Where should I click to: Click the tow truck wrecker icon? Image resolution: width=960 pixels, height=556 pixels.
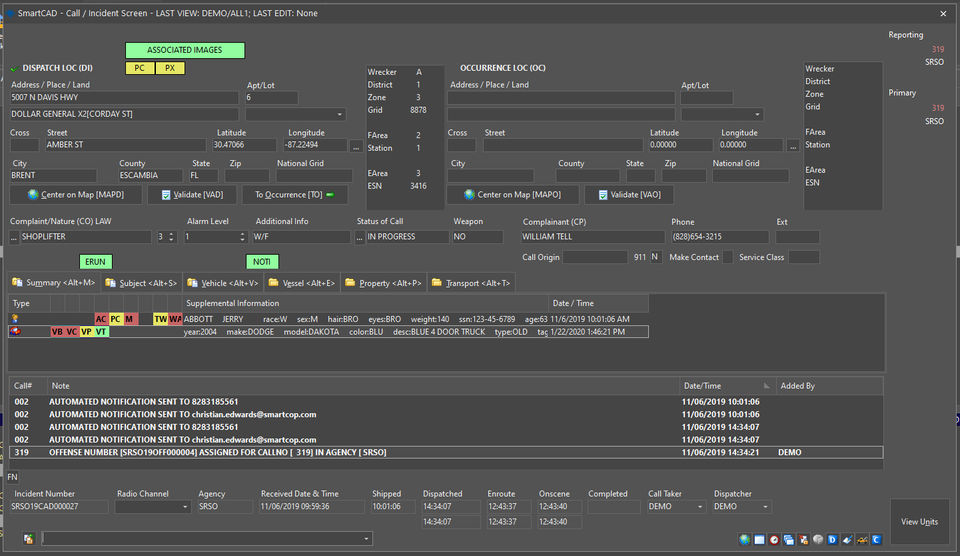click(x=862, y=539)
